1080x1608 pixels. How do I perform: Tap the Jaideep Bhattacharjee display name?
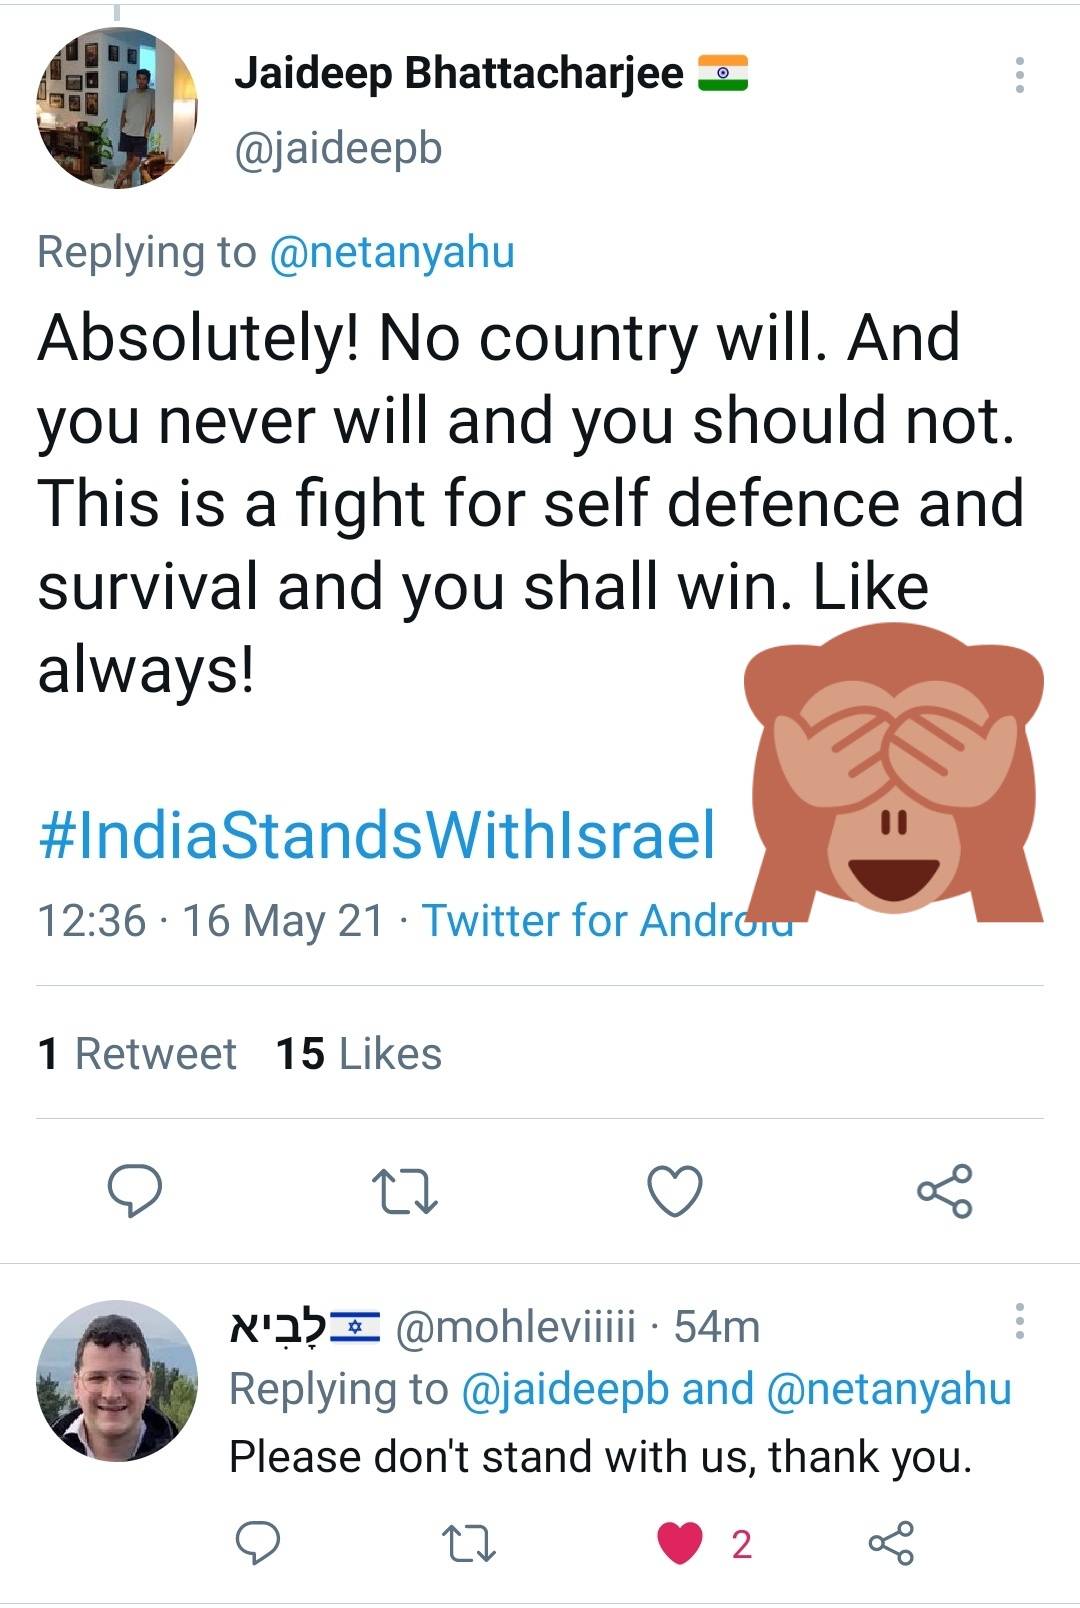[x=459, y=73]
